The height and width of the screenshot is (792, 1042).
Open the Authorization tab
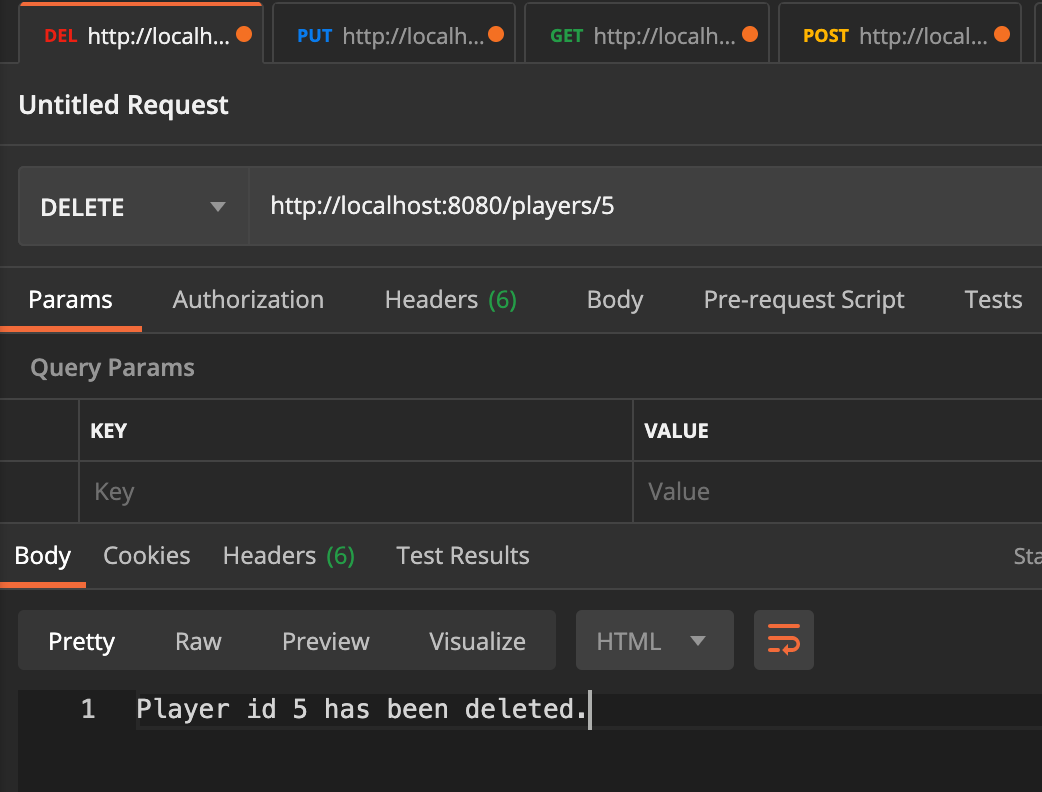[248, 300]
